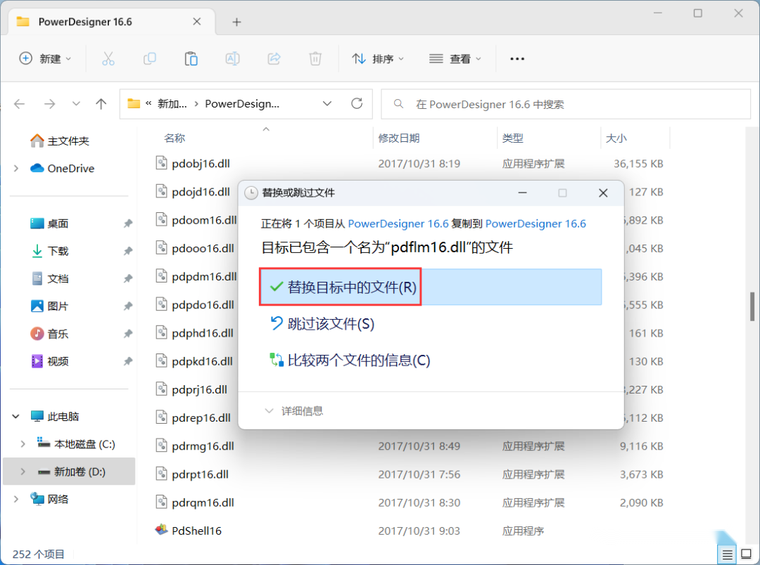Viewport: 760px width, 565px height.
Task: Open OneDrive in the sidebar
Action: point(62,168)
